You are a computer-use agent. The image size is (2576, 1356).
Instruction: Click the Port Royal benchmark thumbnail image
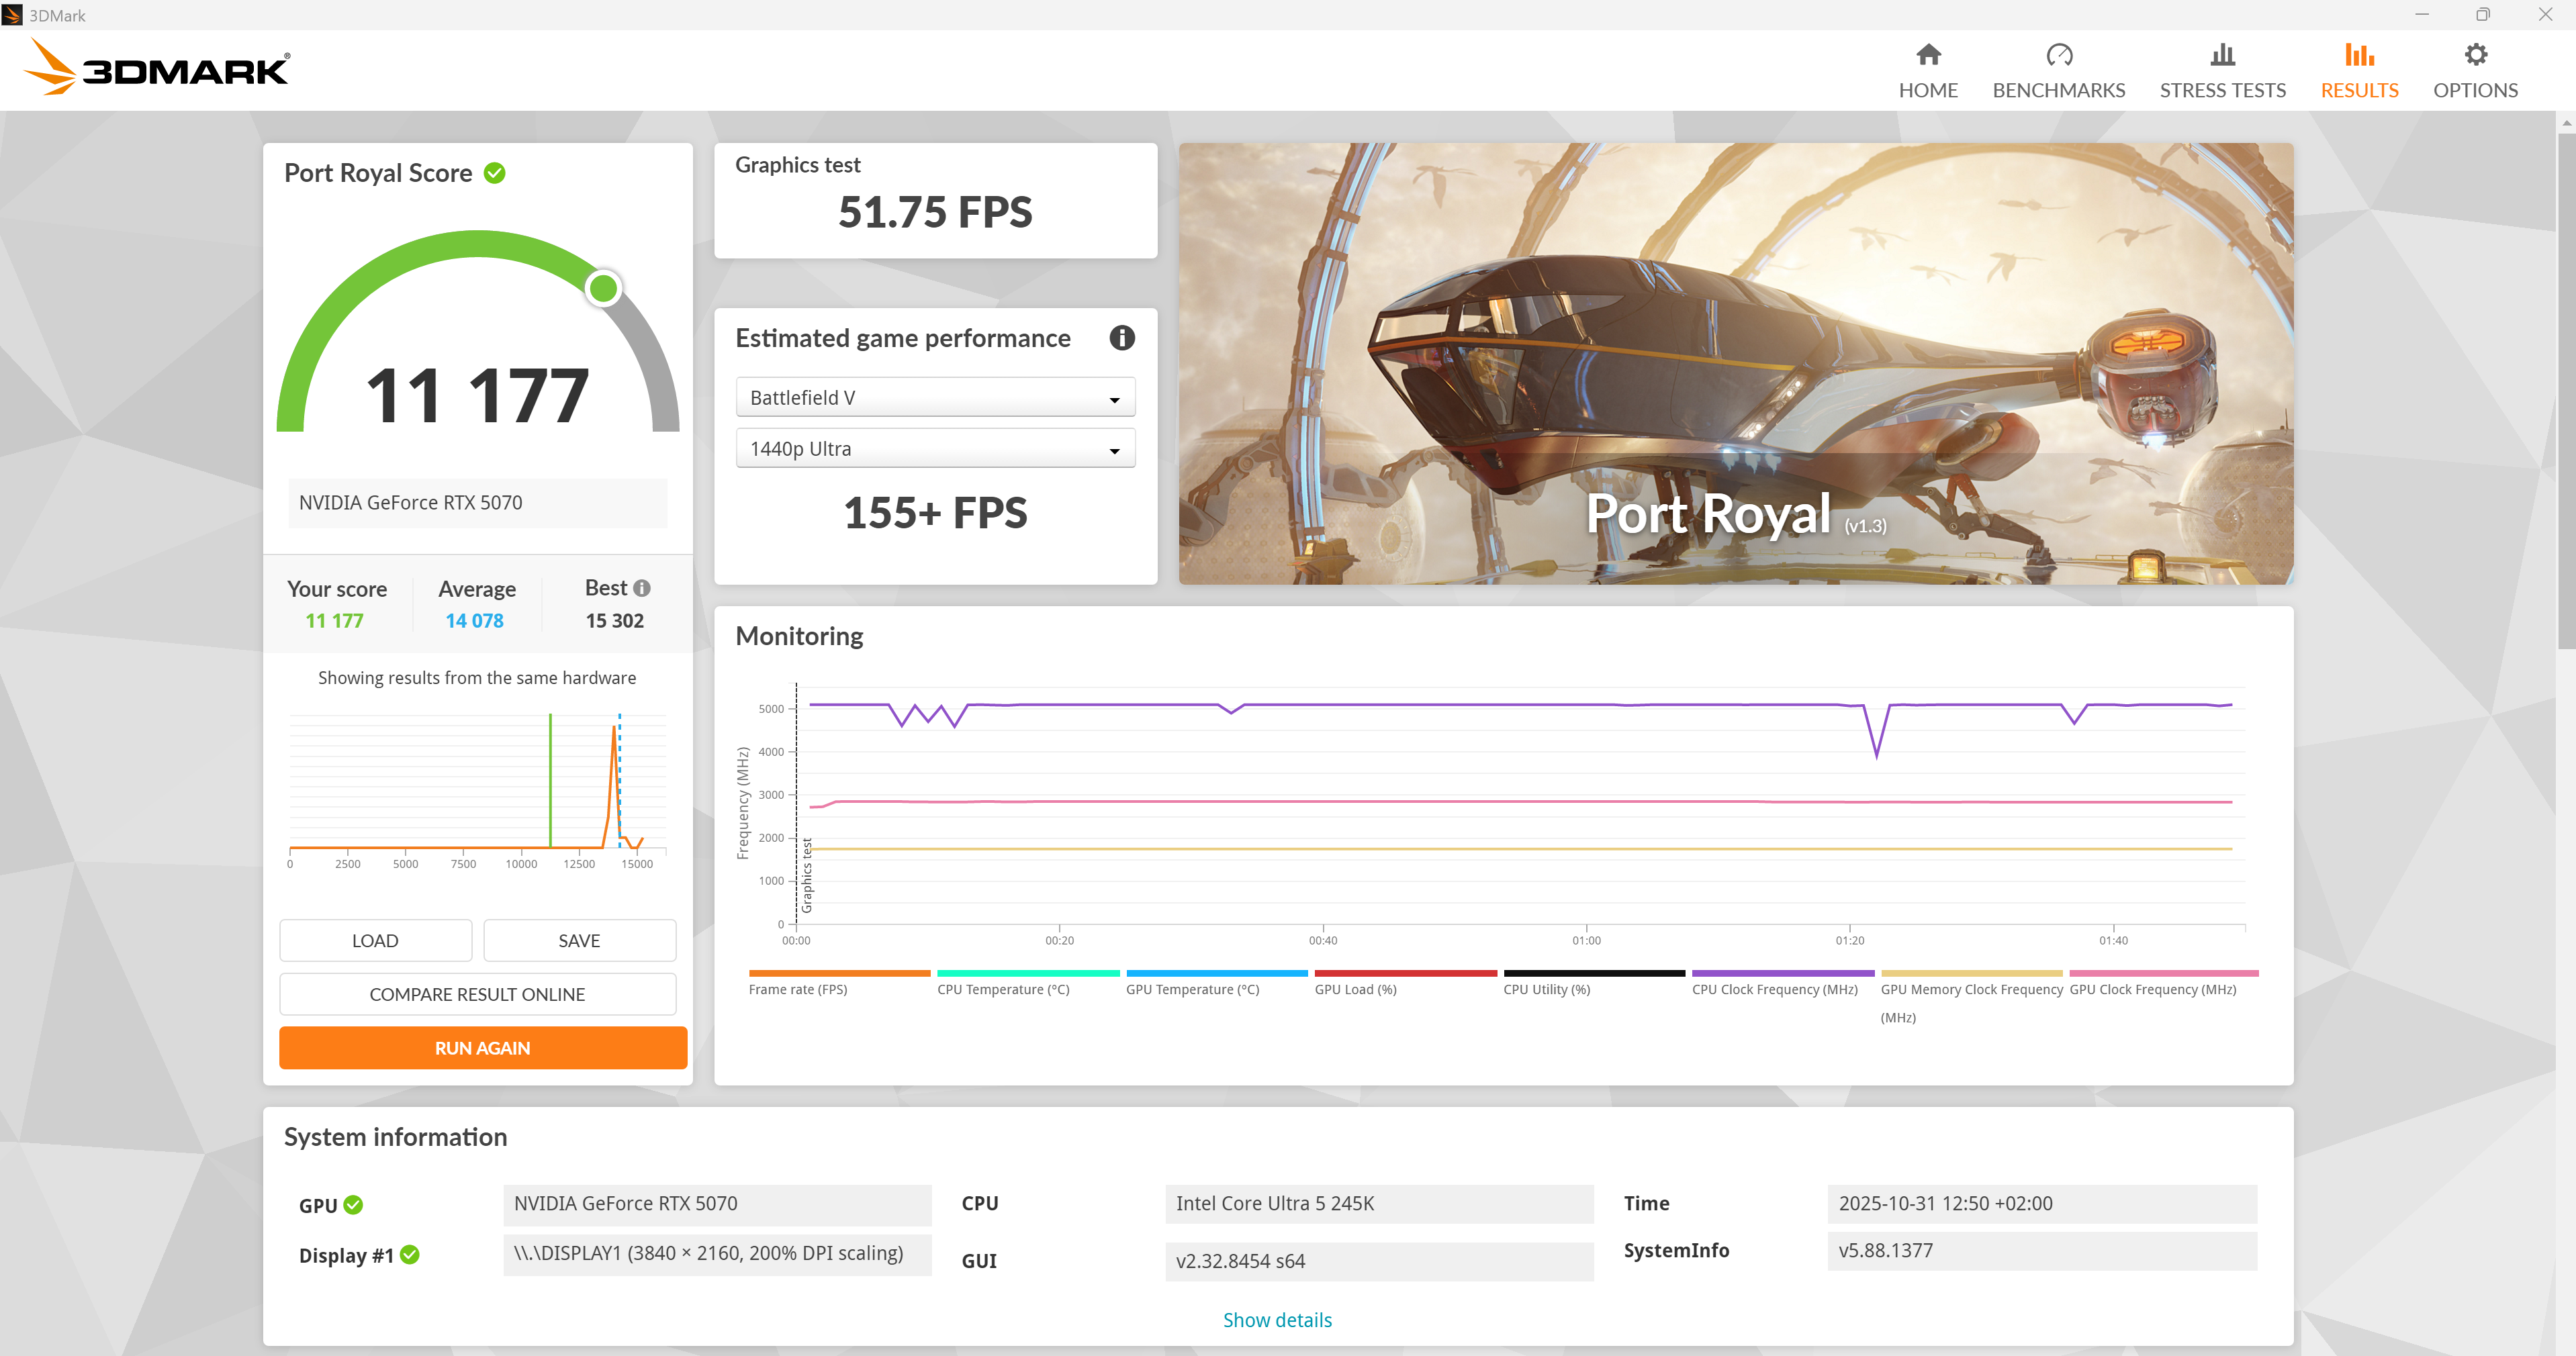point(1735,364)
